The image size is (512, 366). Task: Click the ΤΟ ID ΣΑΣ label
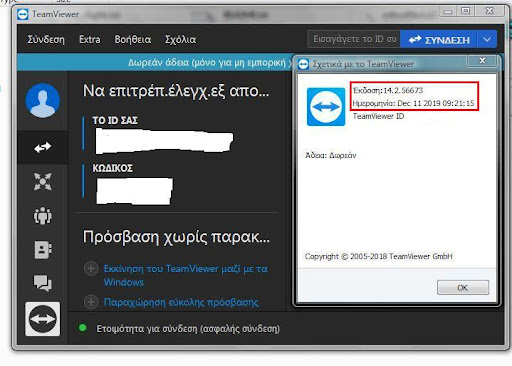pyautogui.click(x=115, y=120)
